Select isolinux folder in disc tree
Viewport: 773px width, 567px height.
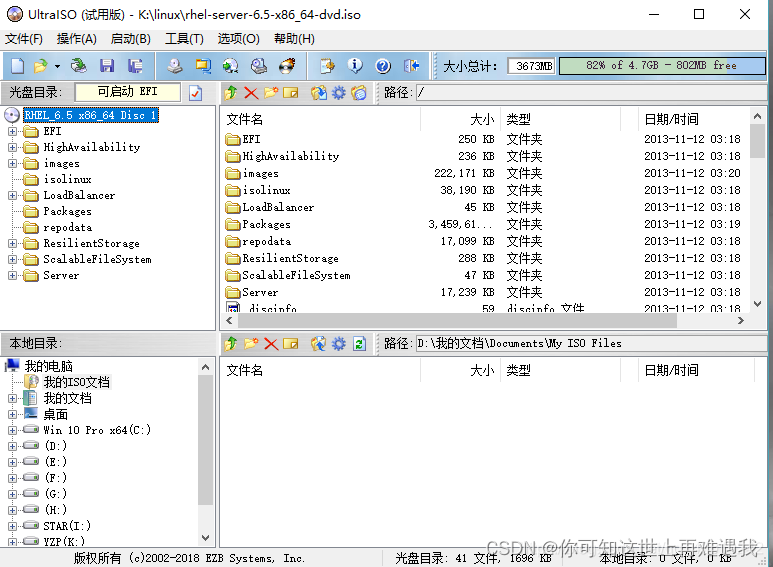click(x=67, y=179)
